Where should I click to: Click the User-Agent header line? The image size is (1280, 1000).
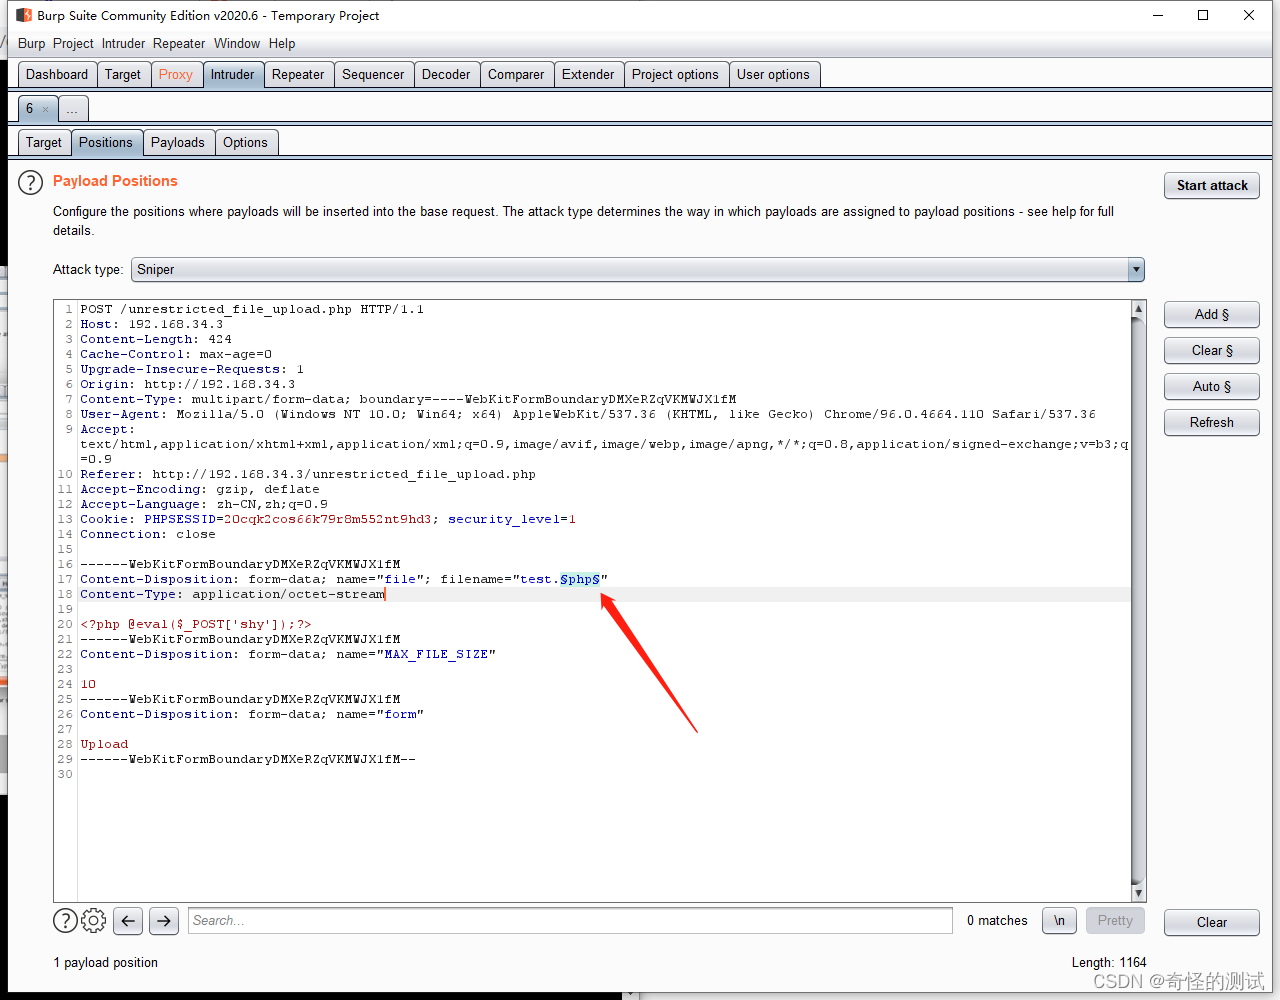click(588, 415)
